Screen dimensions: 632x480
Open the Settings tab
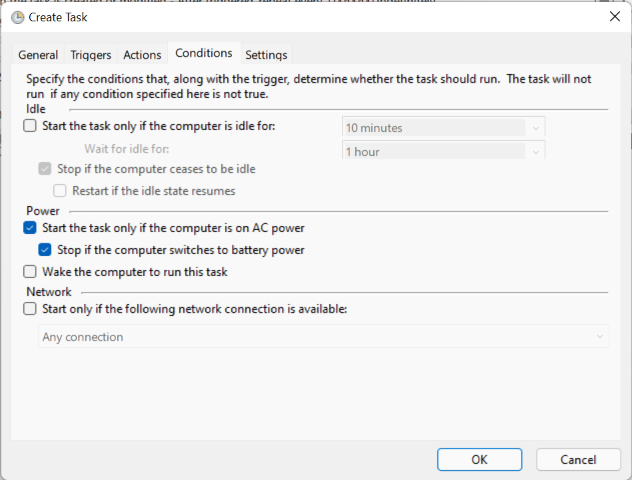click(266, 55)
